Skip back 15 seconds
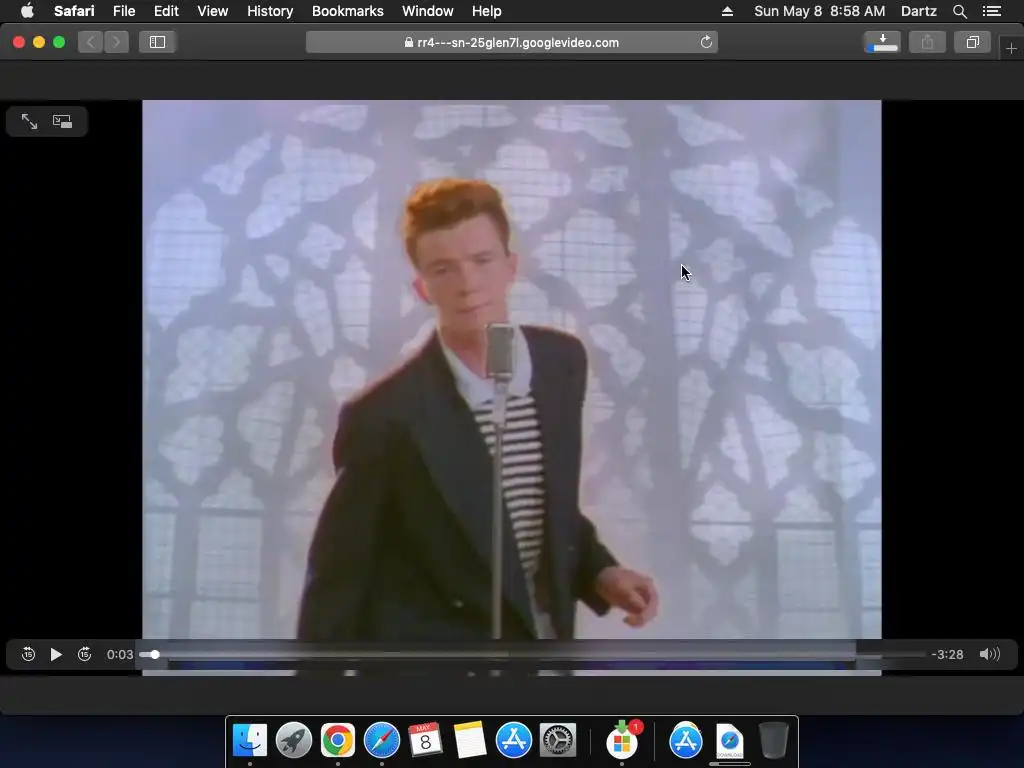1024x768 pixels. click(x=28, y=654)
